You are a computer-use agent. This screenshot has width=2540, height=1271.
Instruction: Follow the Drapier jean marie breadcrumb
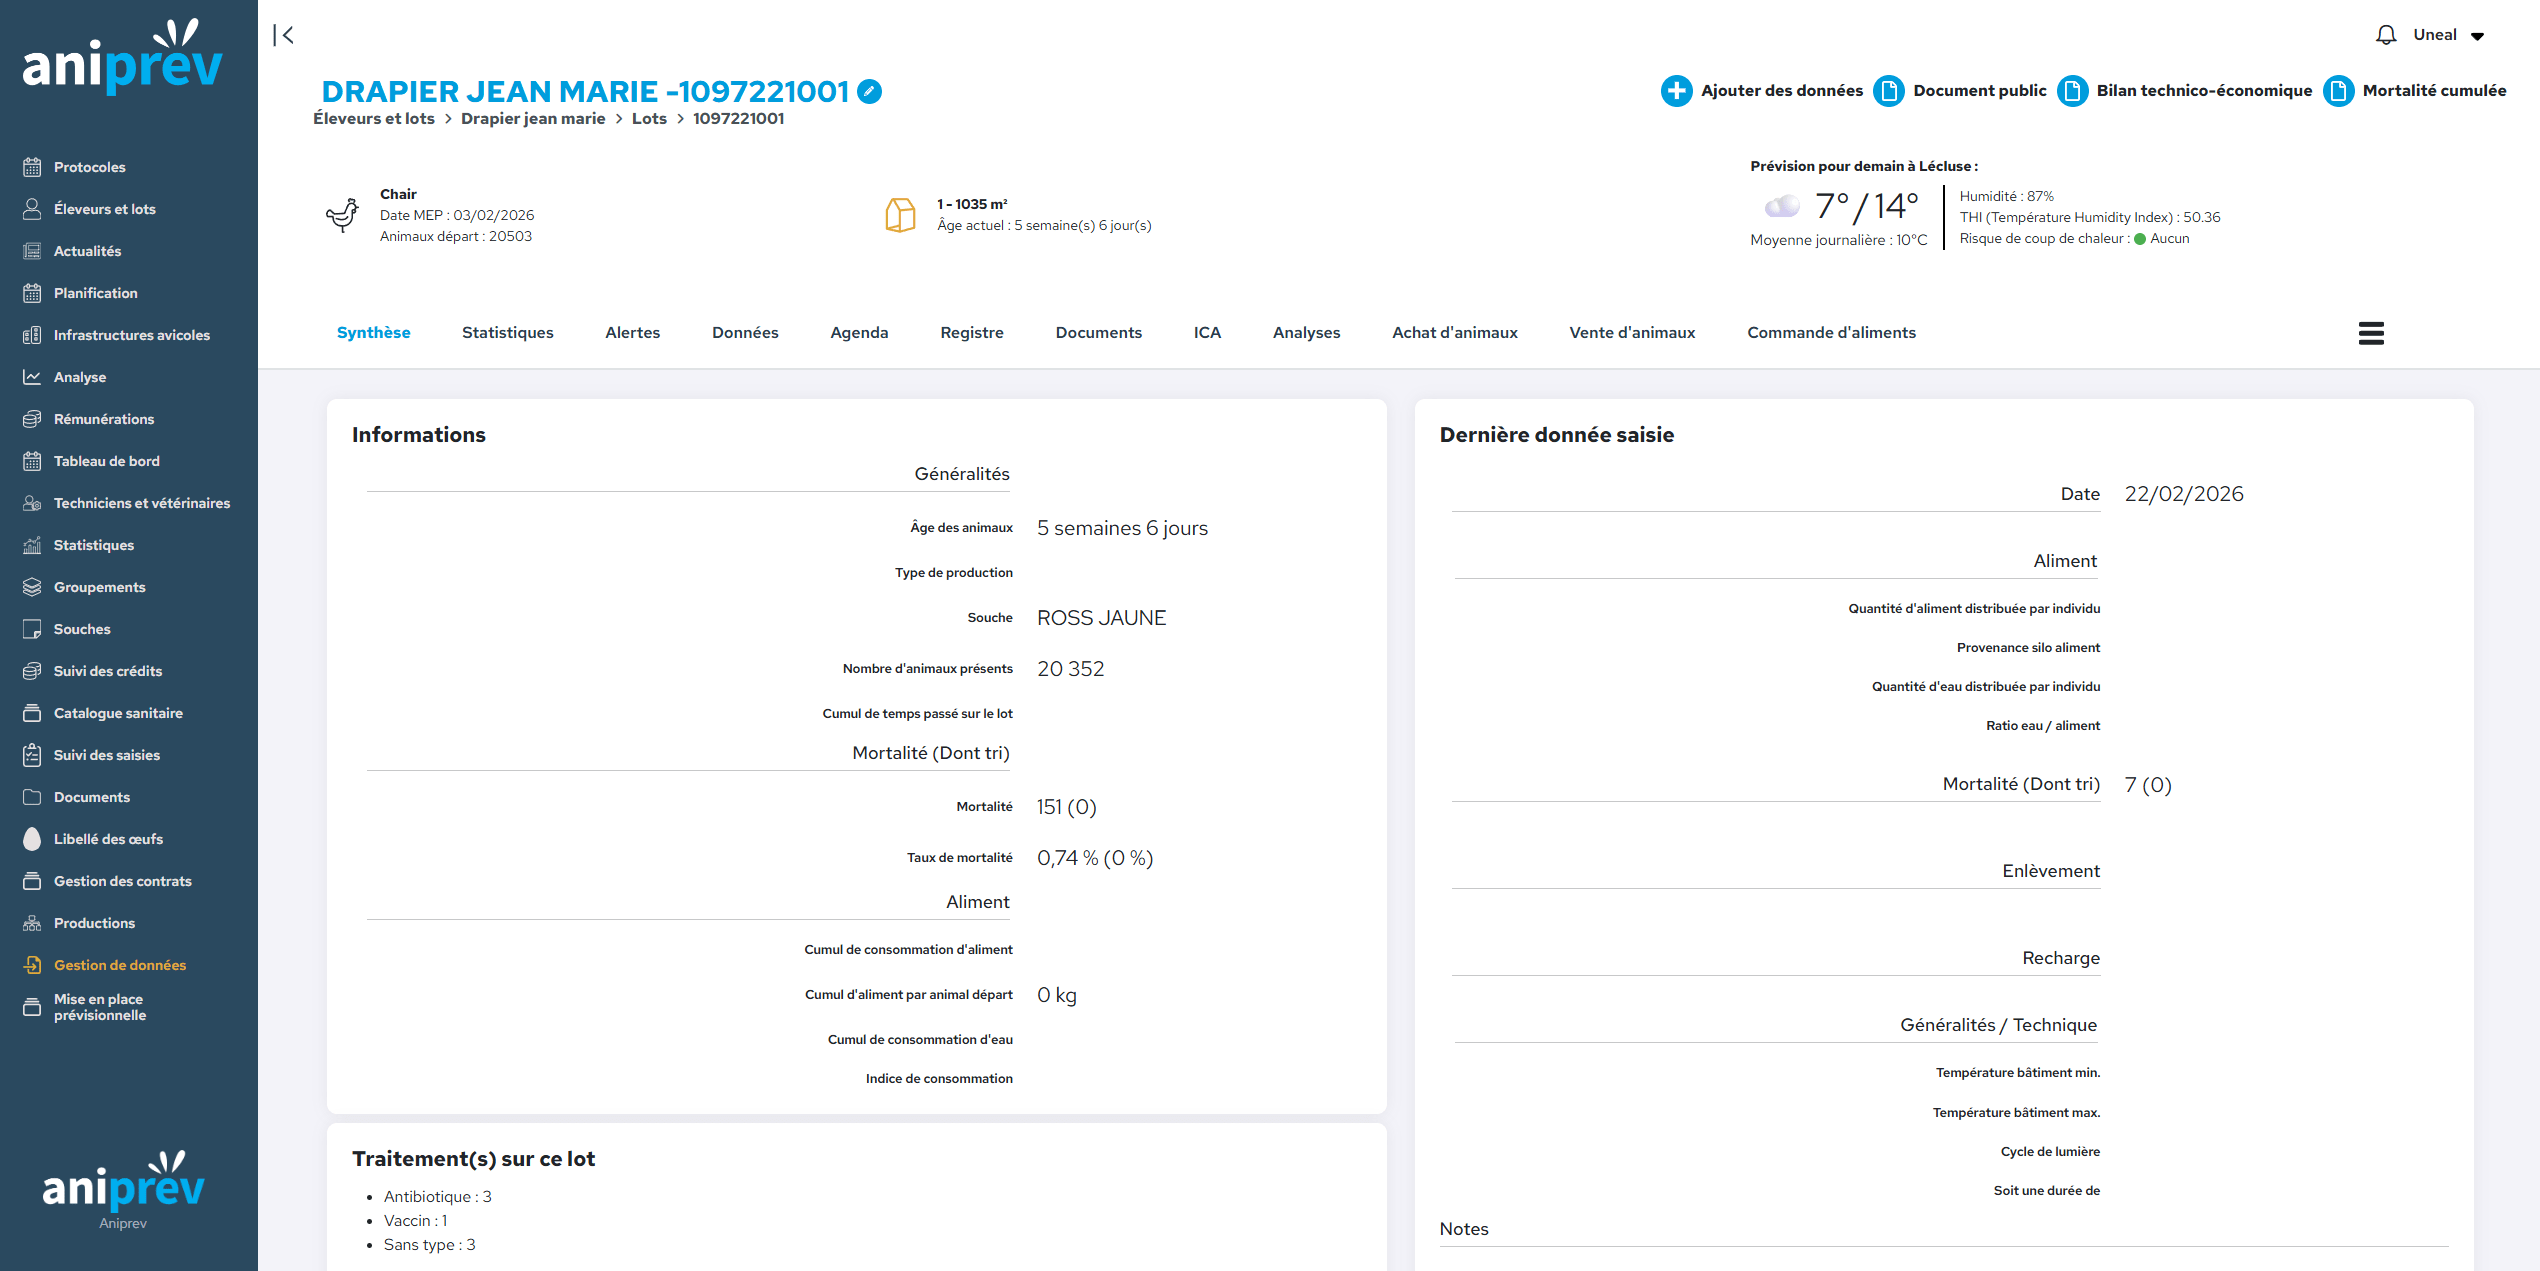(532, 119)
